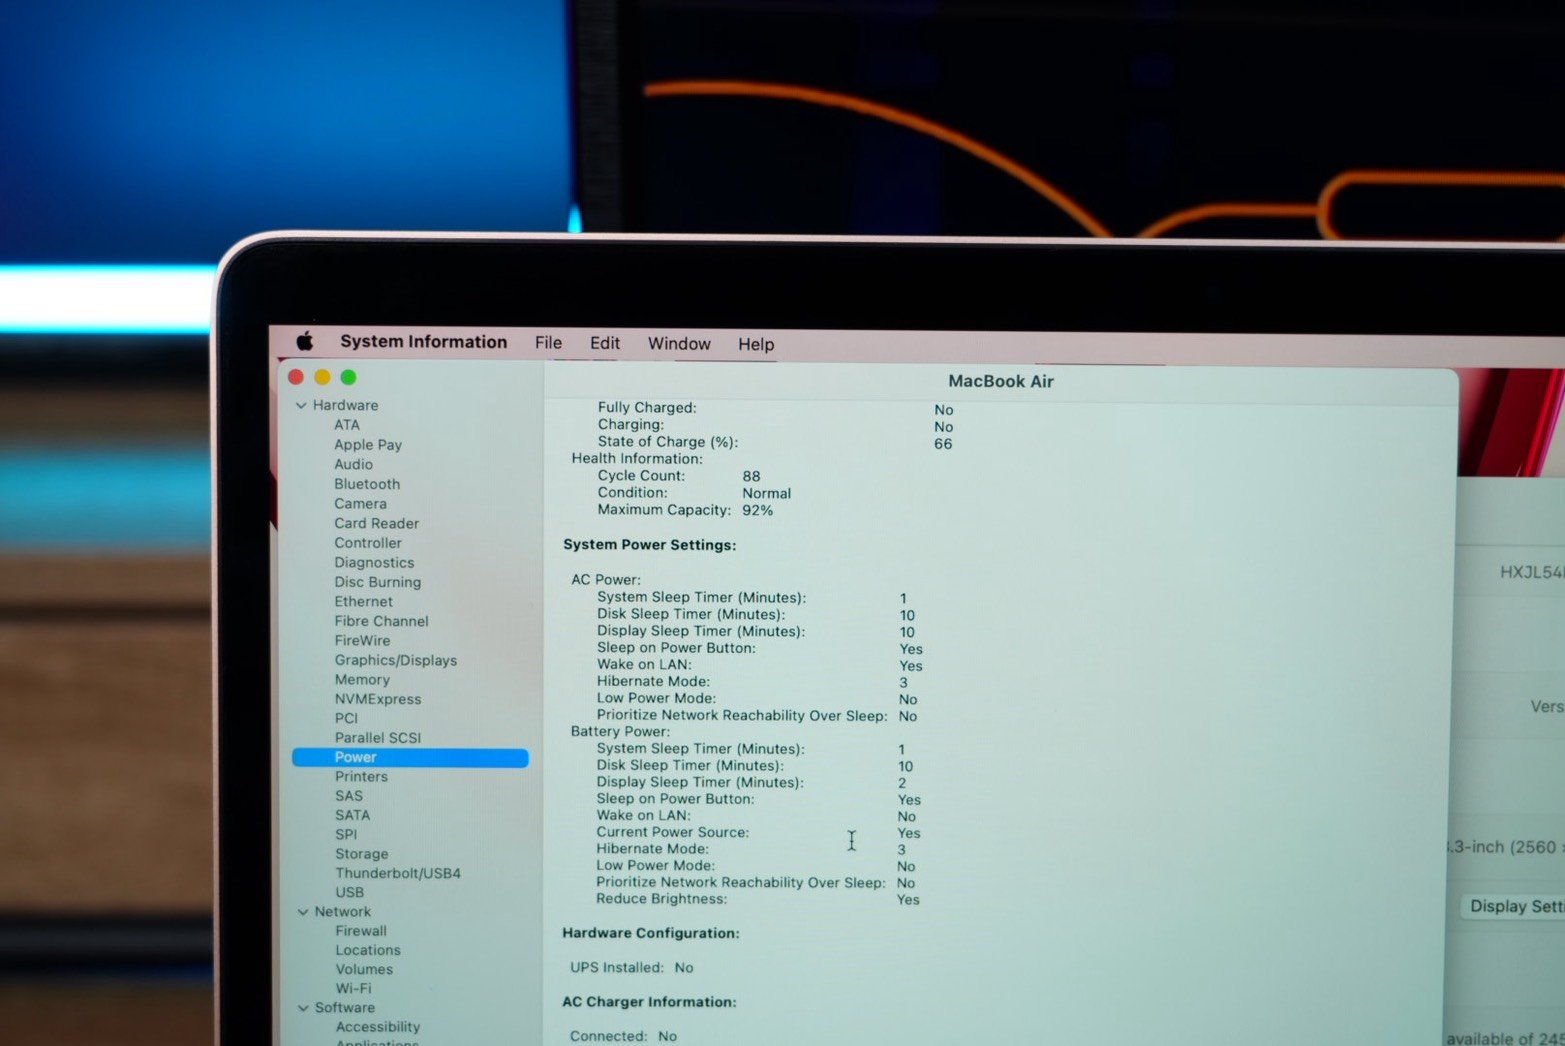Select Firewall under Network
The image size is (1565, 1046).
361,931
